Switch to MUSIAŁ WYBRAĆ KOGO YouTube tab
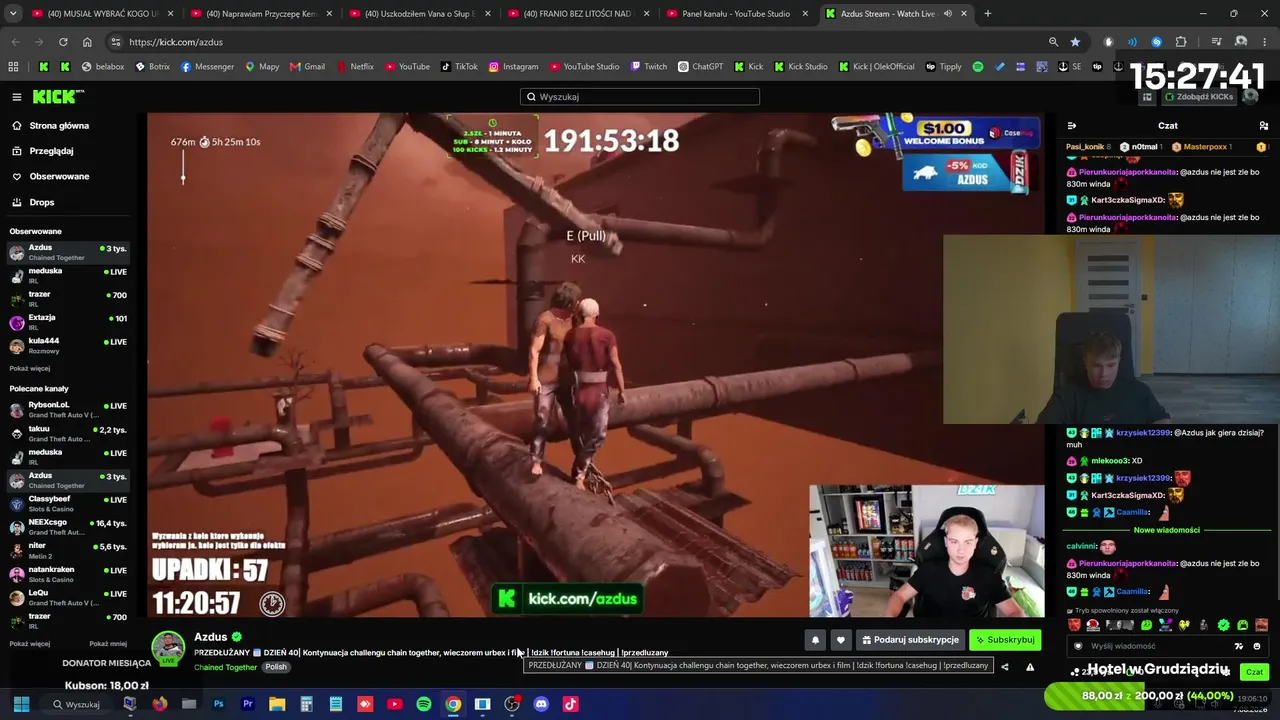The height and width of the screenshot is (720, 1280). pos(101,14)
